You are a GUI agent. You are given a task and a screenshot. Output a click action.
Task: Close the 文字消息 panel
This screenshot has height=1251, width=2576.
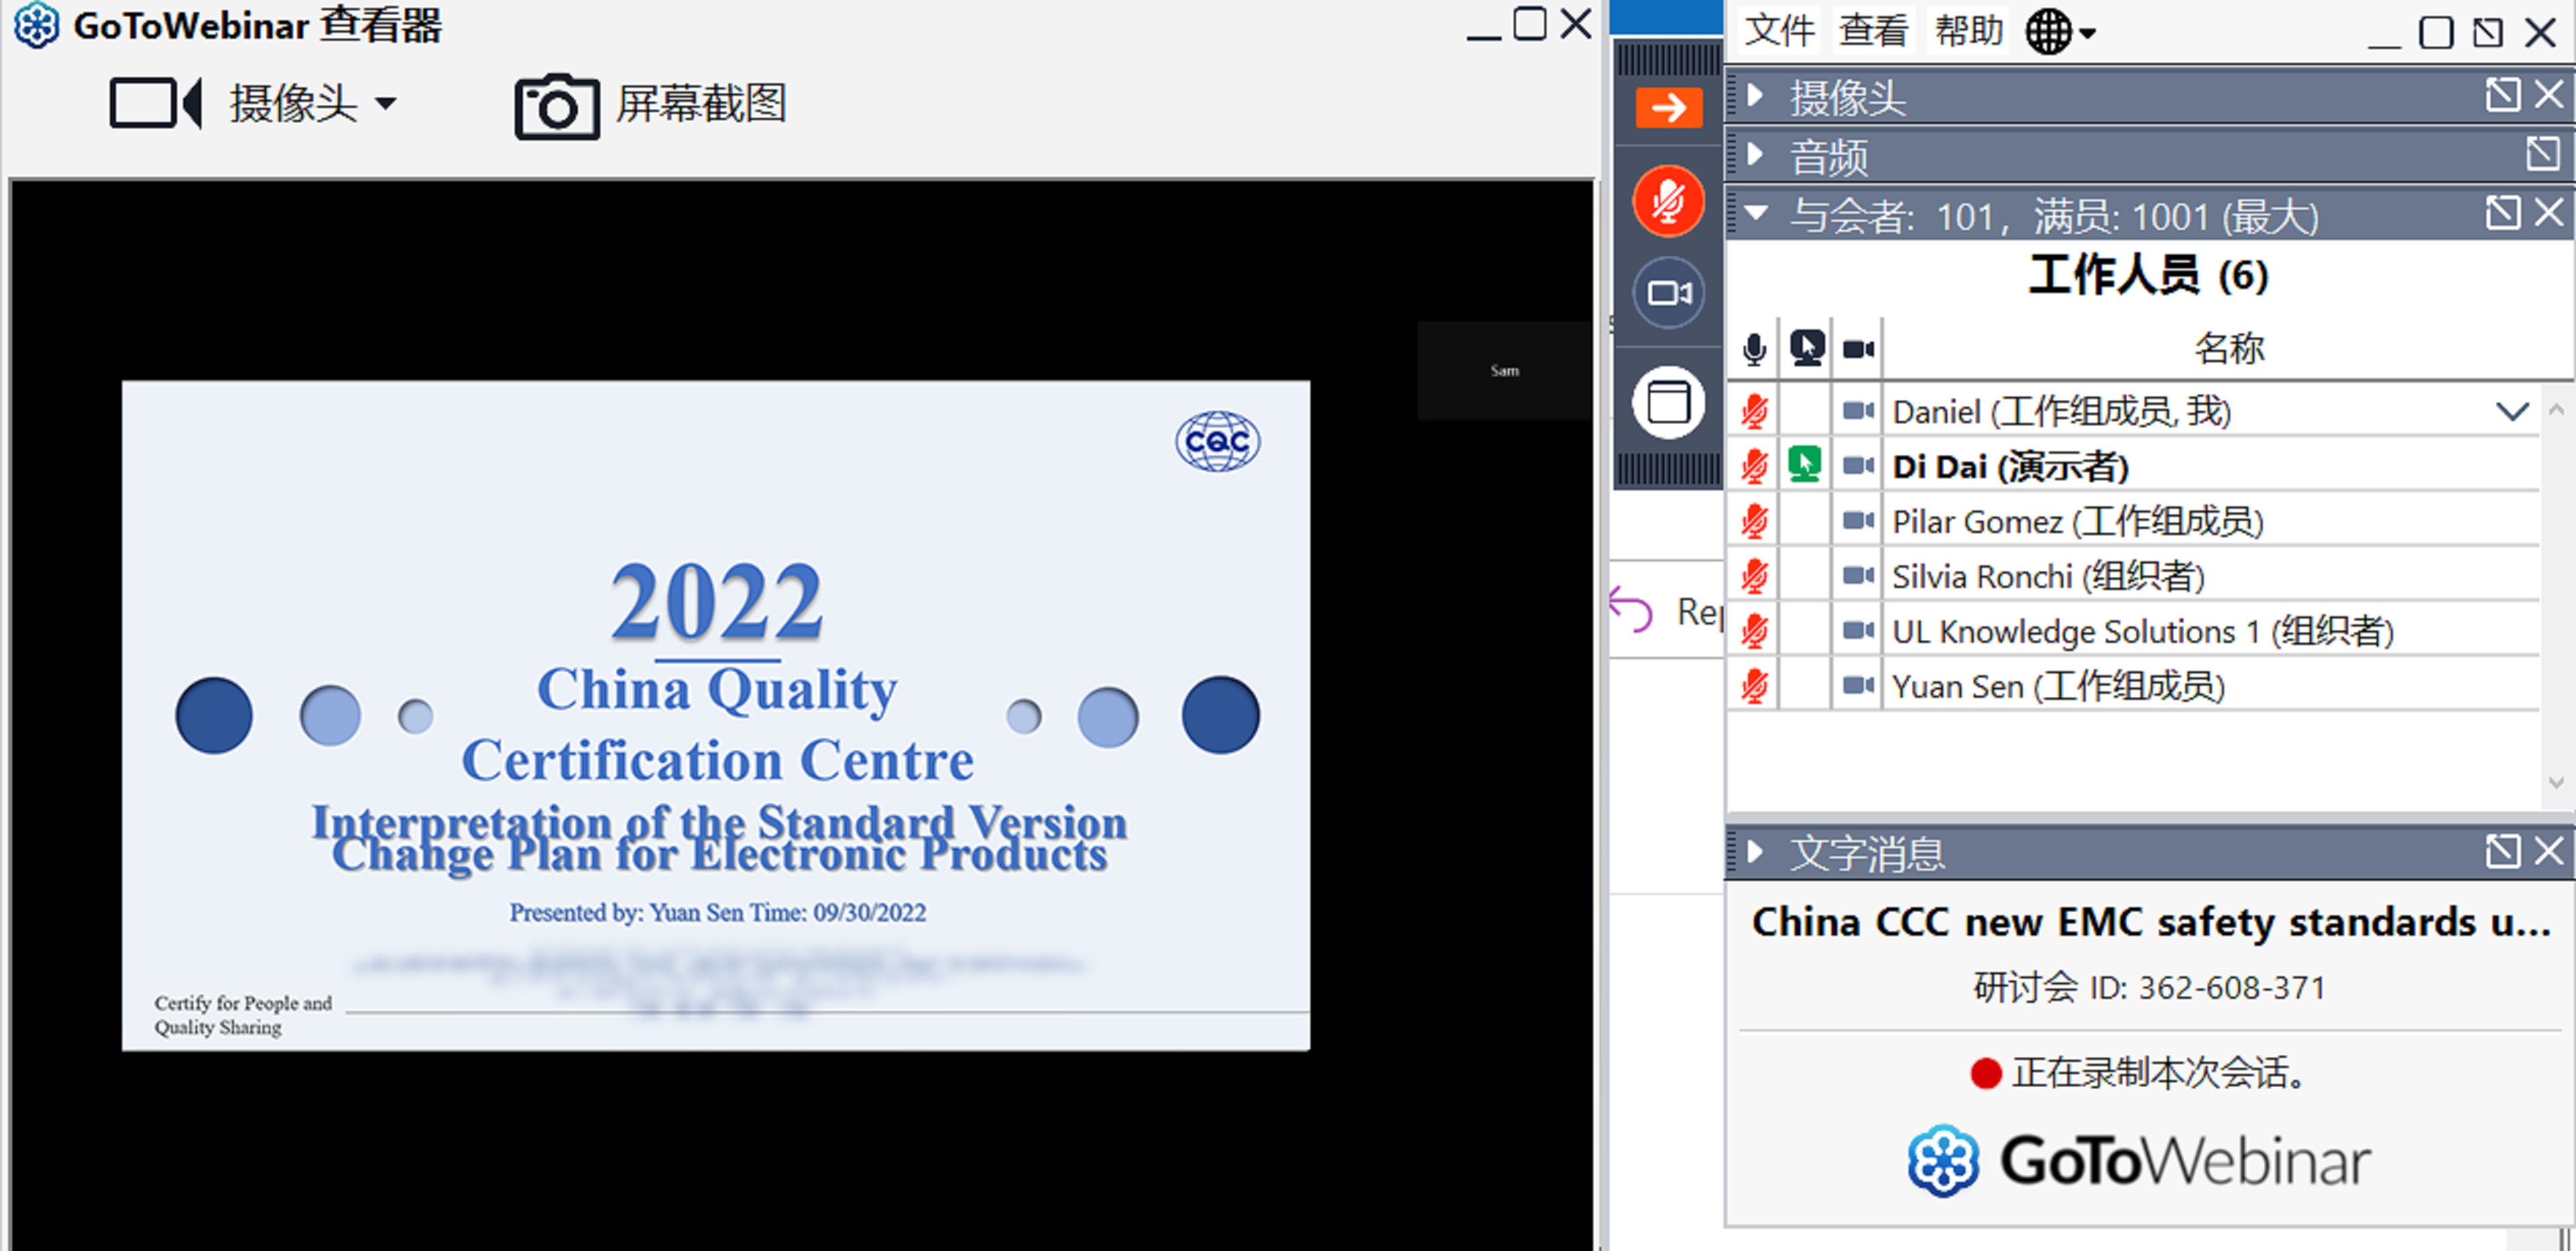tap(2549, 851)
